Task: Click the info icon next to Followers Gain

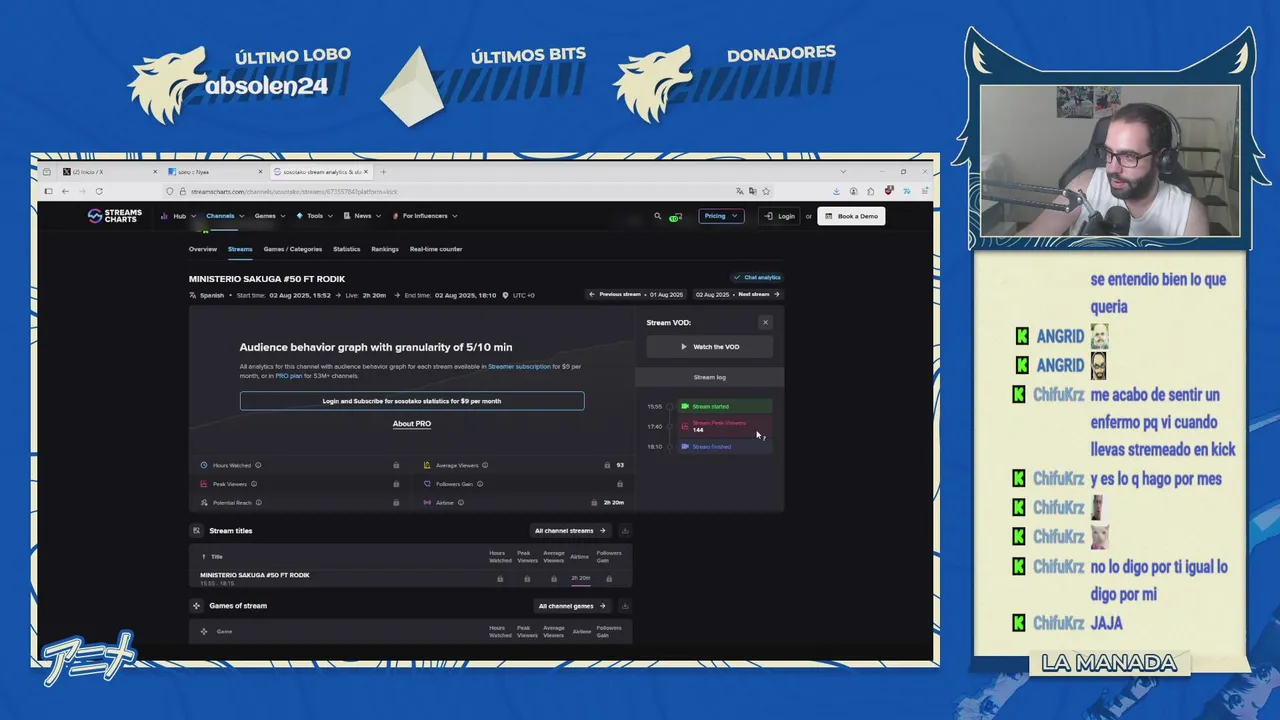Action: point(480,484)
